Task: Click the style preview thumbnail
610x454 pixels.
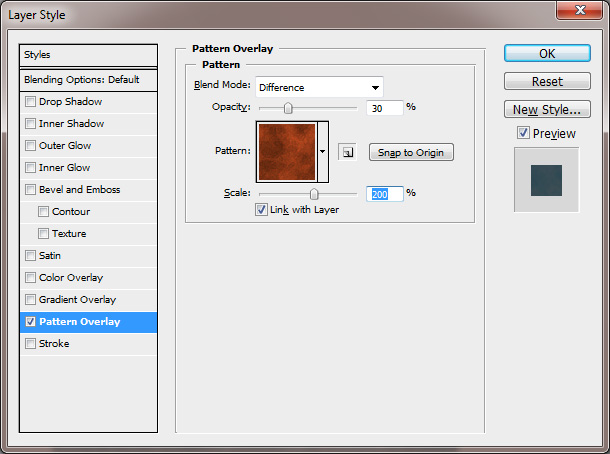Action: pos(546,180)
